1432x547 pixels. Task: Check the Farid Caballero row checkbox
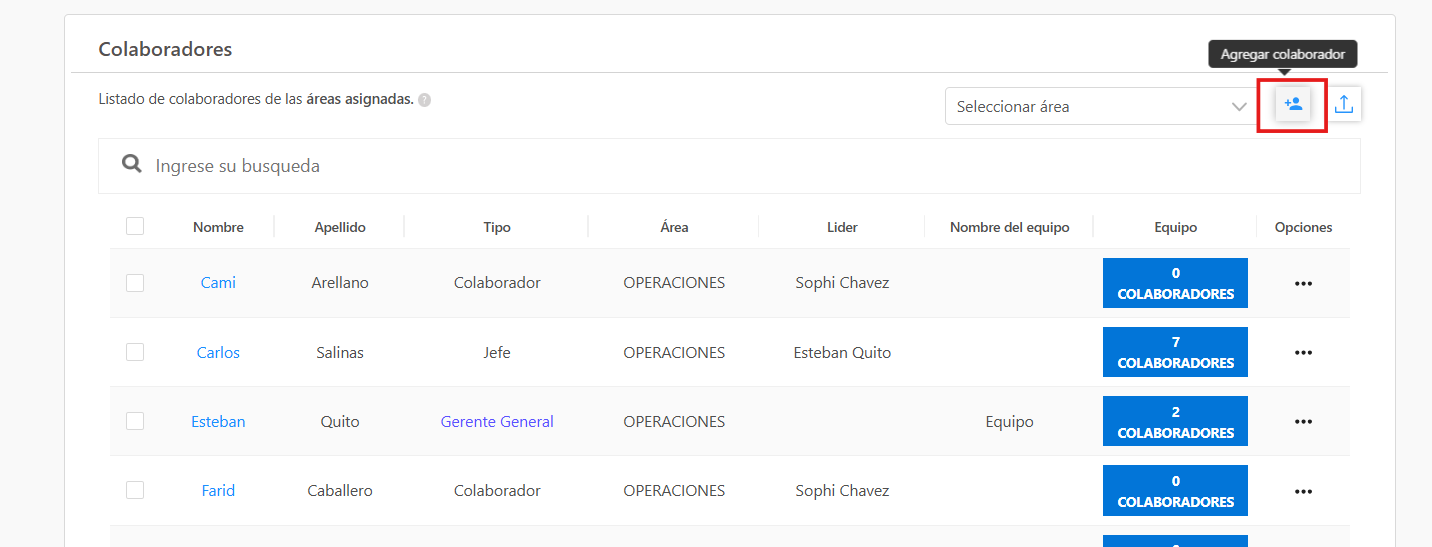pos(135,490)
